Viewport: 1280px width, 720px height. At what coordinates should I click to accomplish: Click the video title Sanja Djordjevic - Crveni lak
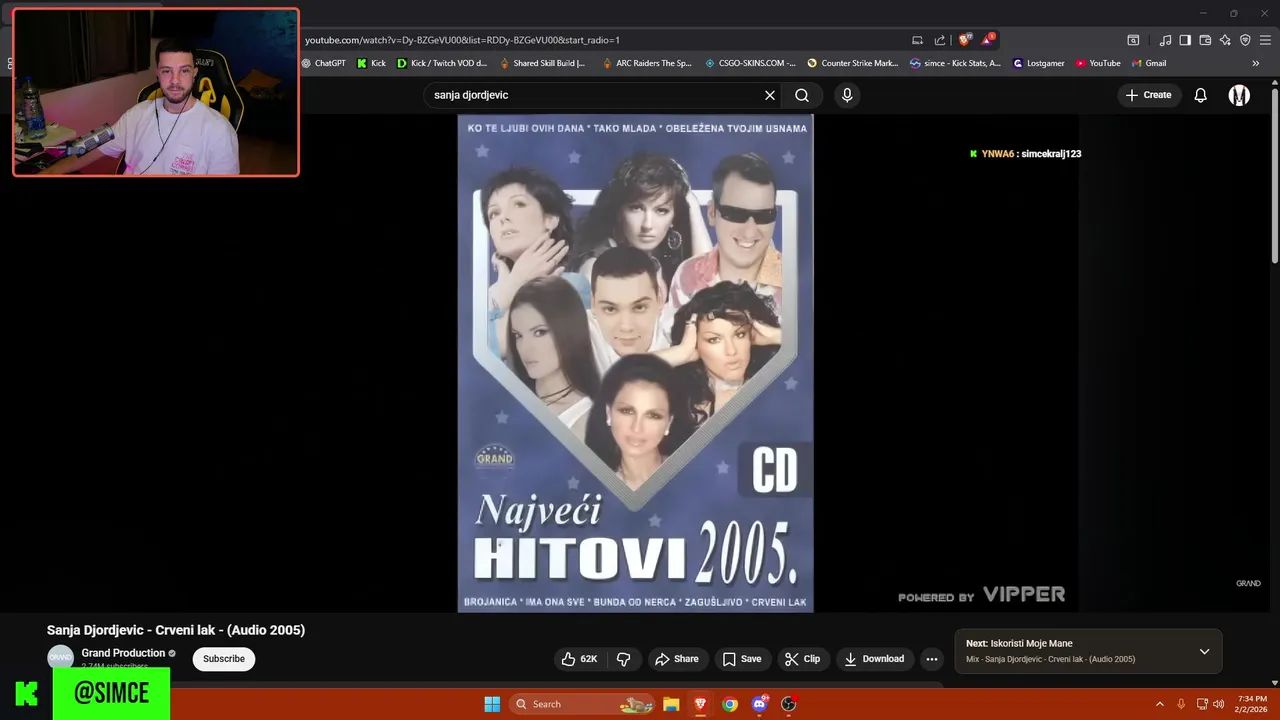click(x=176, y=630)
